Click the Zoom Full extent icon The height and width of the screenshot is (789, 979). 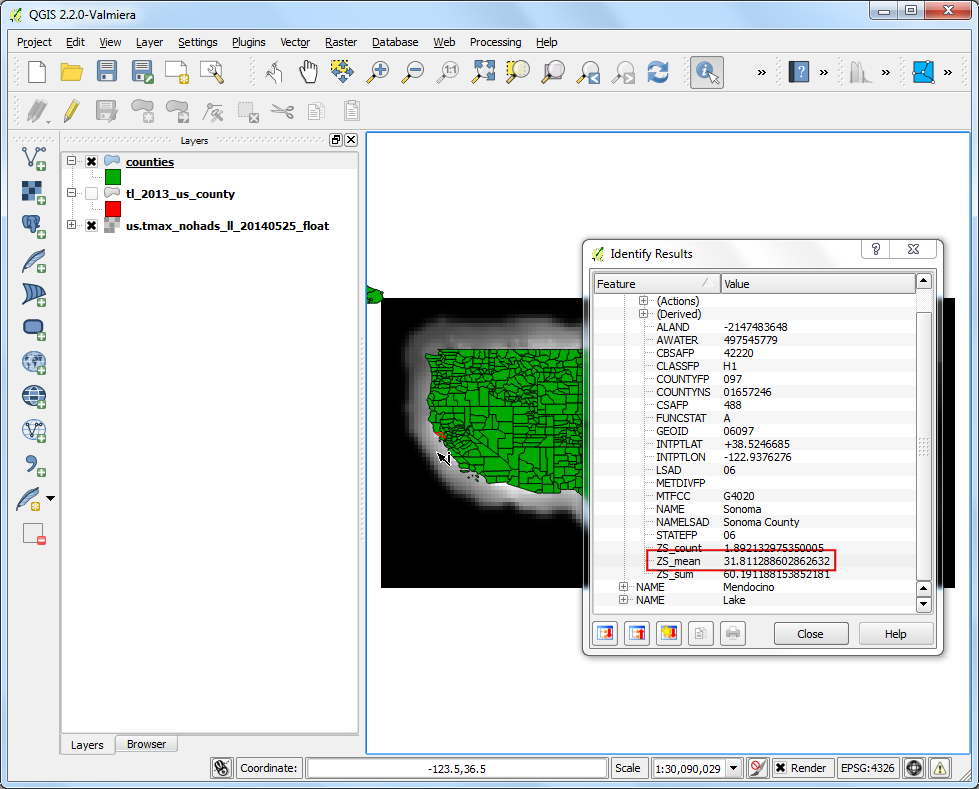click(483, 71)
